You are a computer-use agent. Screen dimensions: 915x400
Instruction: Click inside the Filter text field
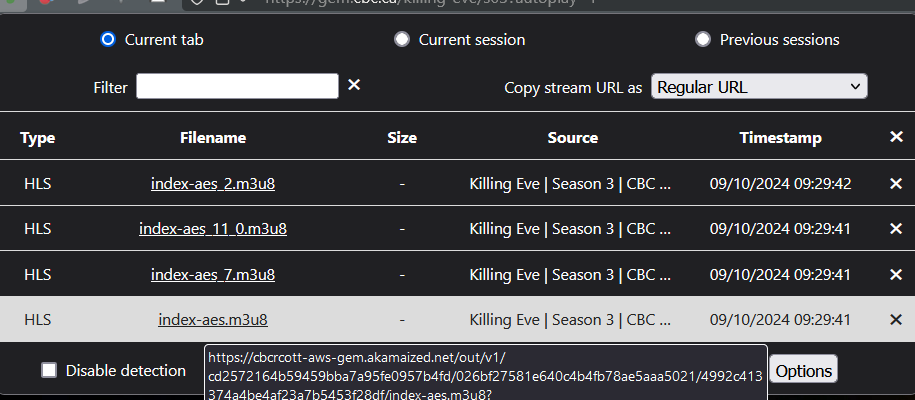[237, 87]
